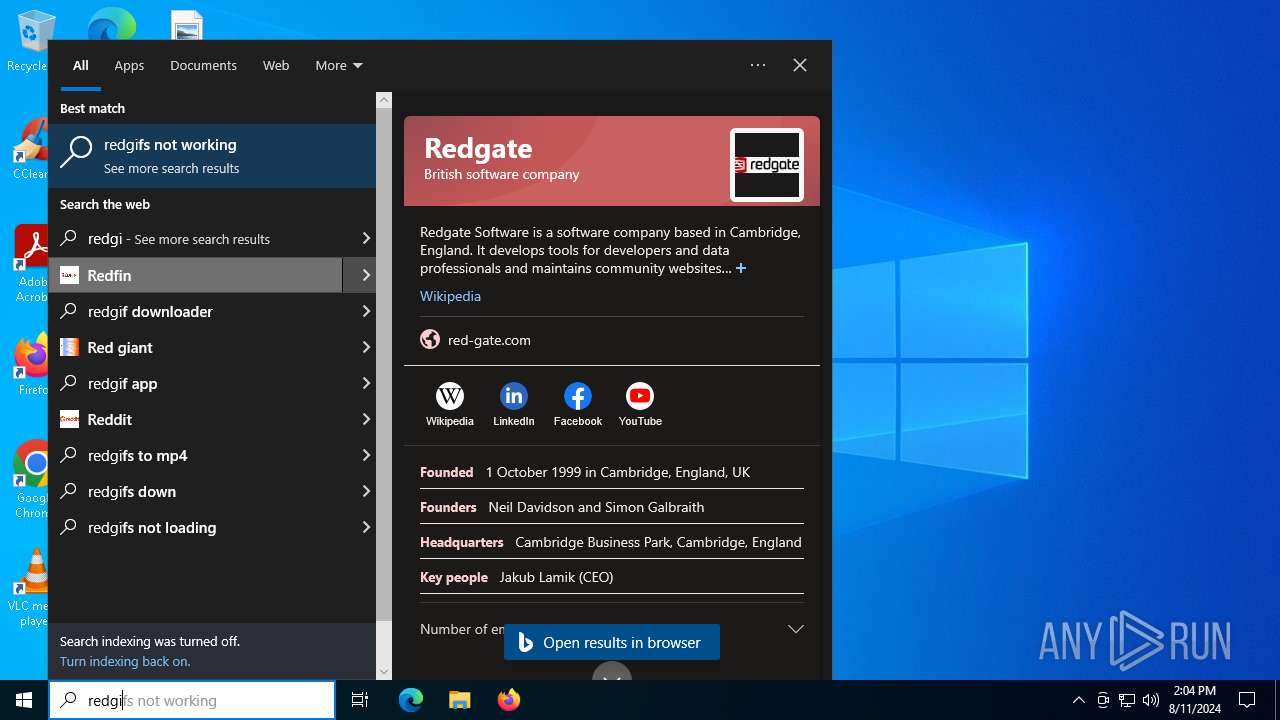Expand the More filter dropdown
This screenshot has width=1280, height=720.
pyautogui.click(x=338, y=65)
